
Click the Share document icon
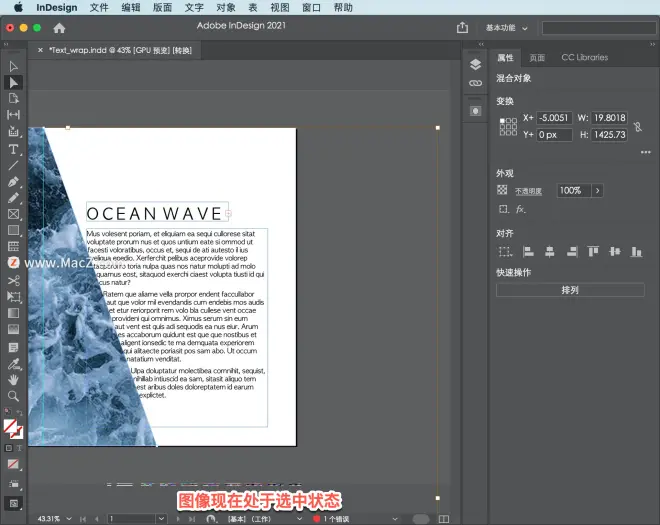[x=462, y=28]
